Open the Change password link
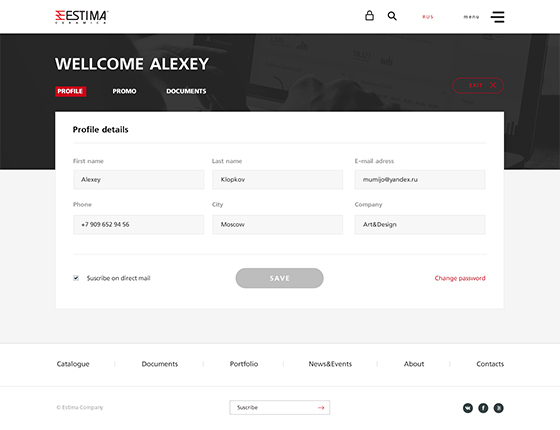 click(460, 278)
